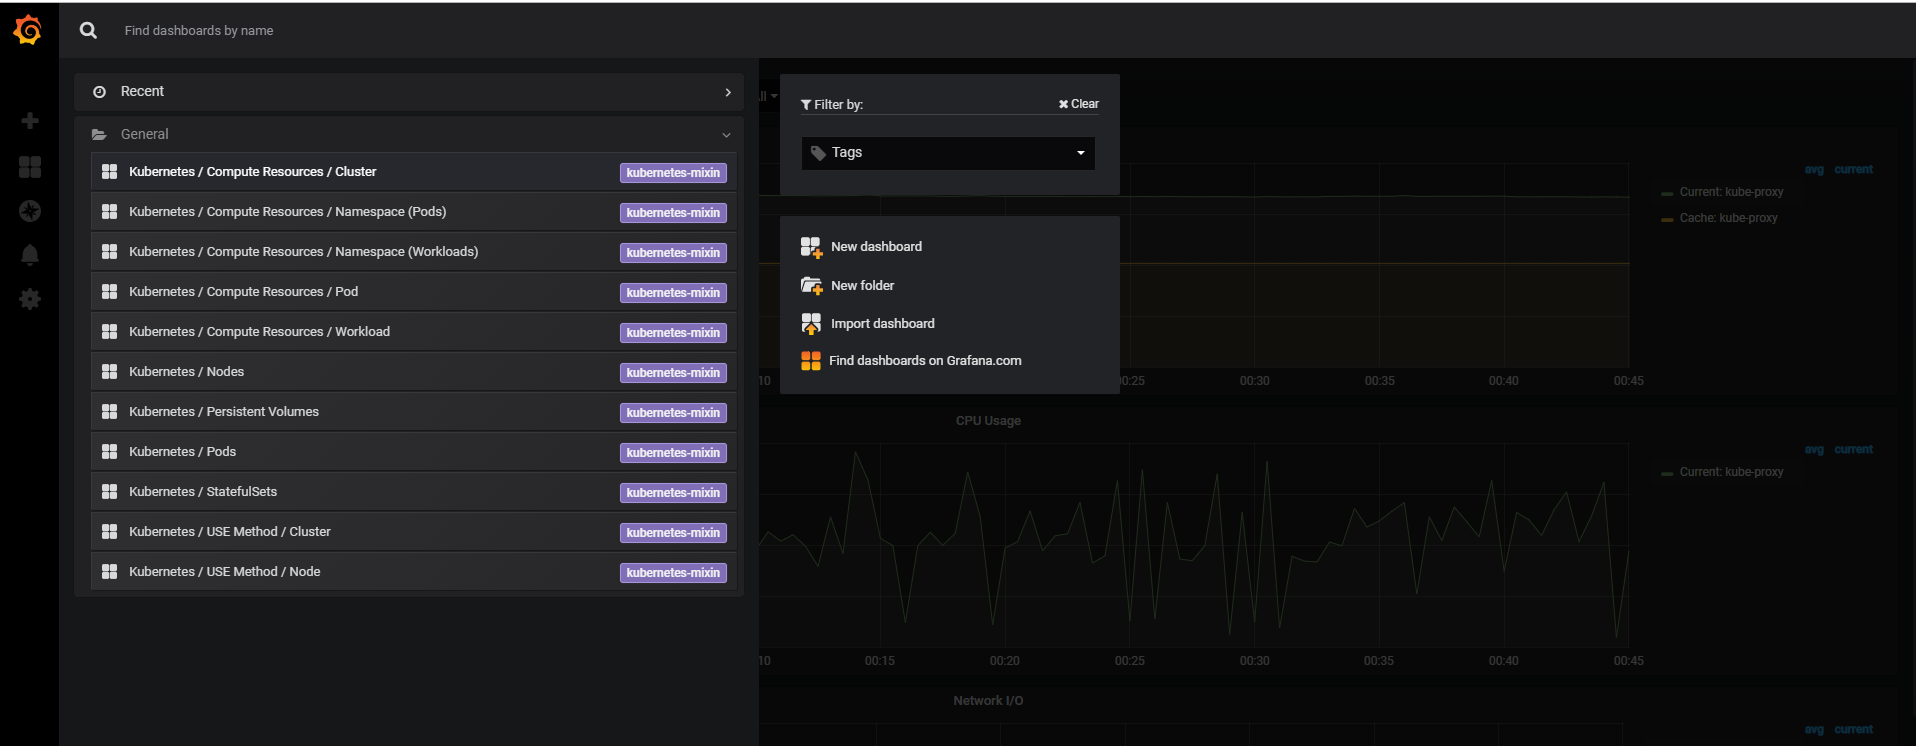Click the General folder header label
The image size is (1916, 746).
(x=145, y=134)
